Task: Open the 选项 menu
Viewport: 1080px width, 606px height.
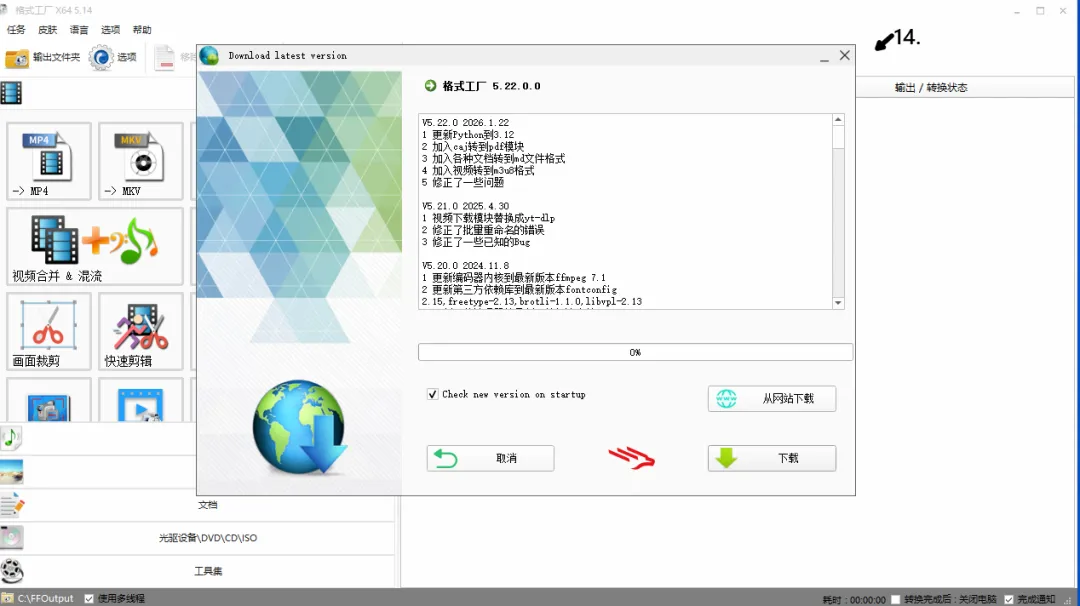Action: (x=110, y=30)
